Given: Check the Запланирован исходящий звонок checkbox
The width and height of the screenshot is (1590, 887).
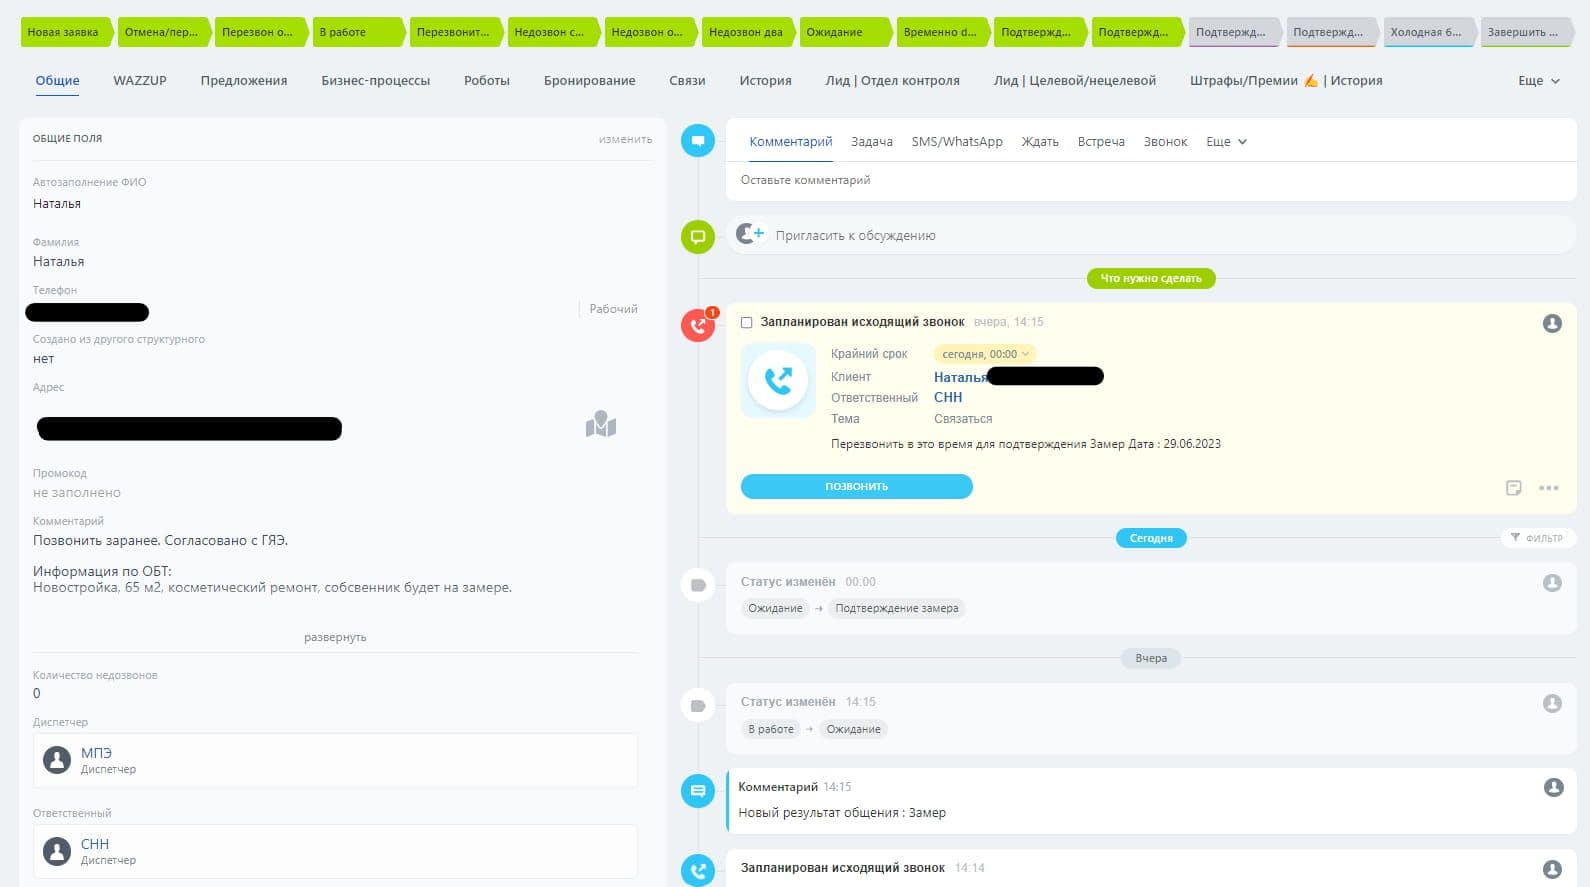Looking at the screenshot, I should pos(746,323).
